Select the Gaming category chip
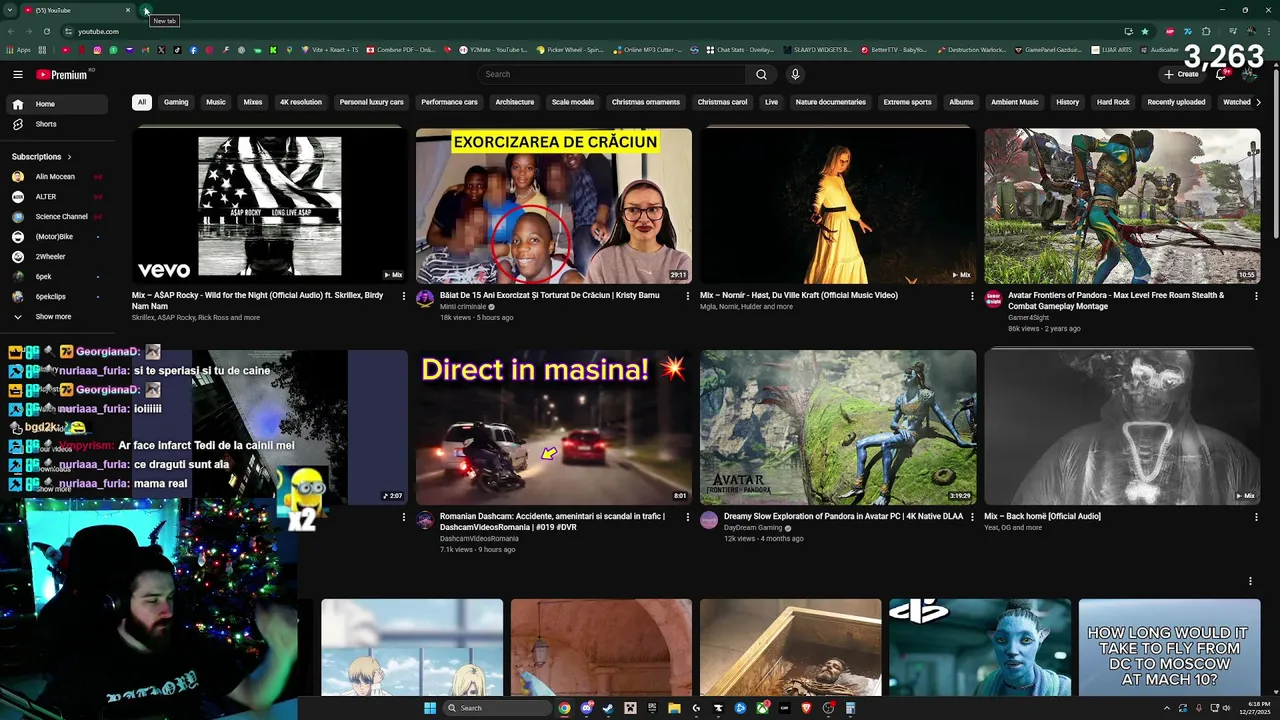Image resolution: width=1280 pixels, height=720 pixels. [176, 102]
